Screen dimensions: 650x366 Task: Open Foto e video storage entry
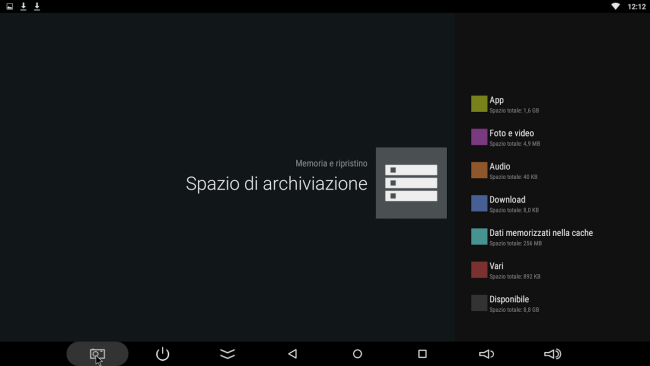tap(552, 137)
